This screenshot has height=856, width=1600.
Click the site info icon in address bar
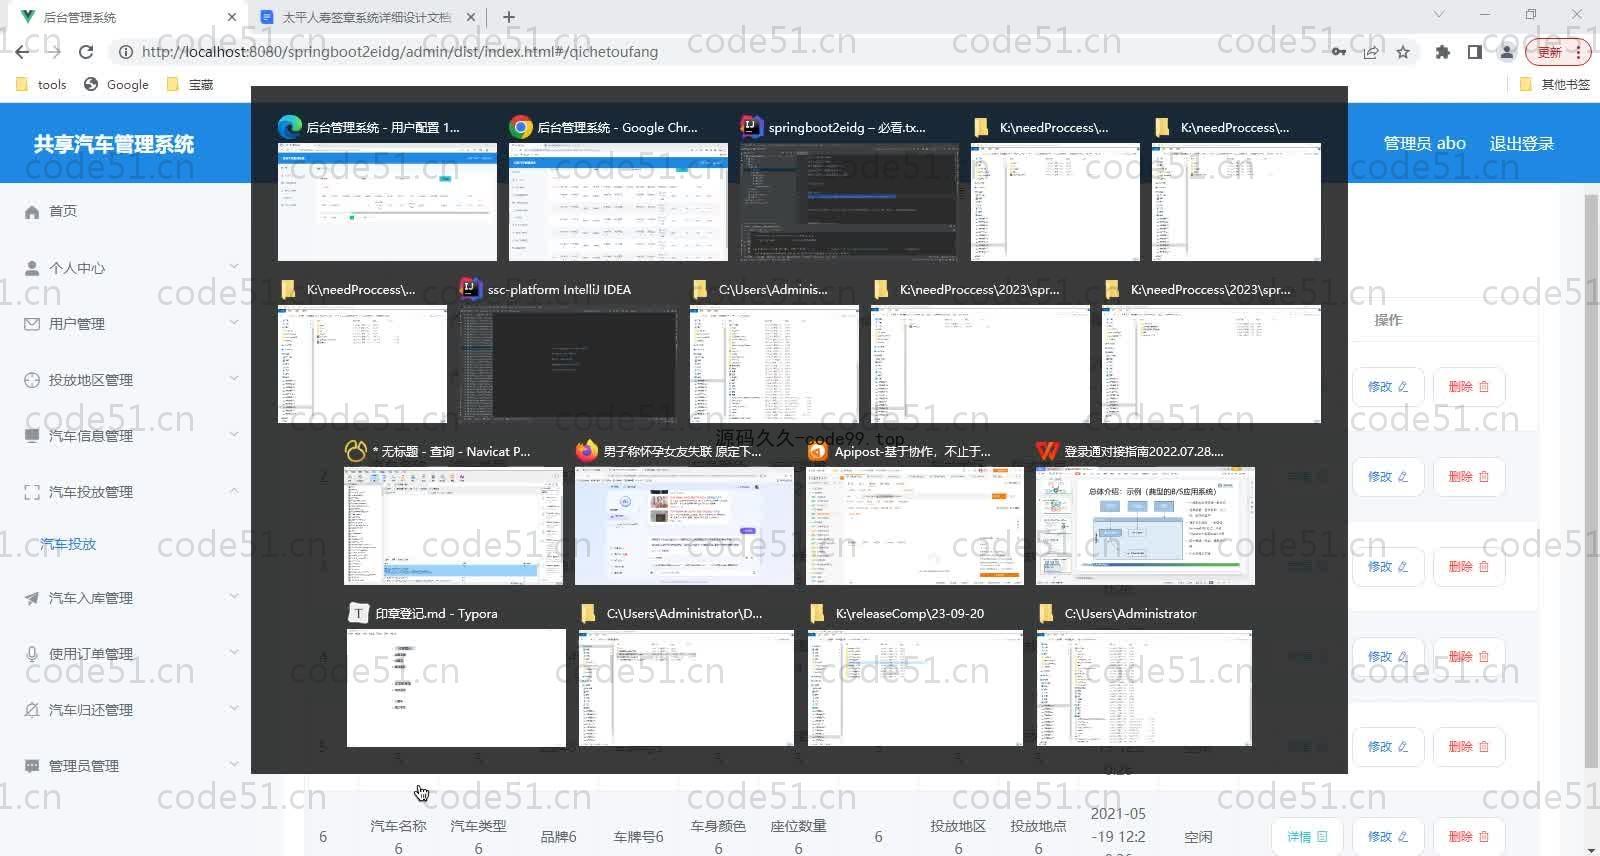pyautogui.click(x=125, y=52)
